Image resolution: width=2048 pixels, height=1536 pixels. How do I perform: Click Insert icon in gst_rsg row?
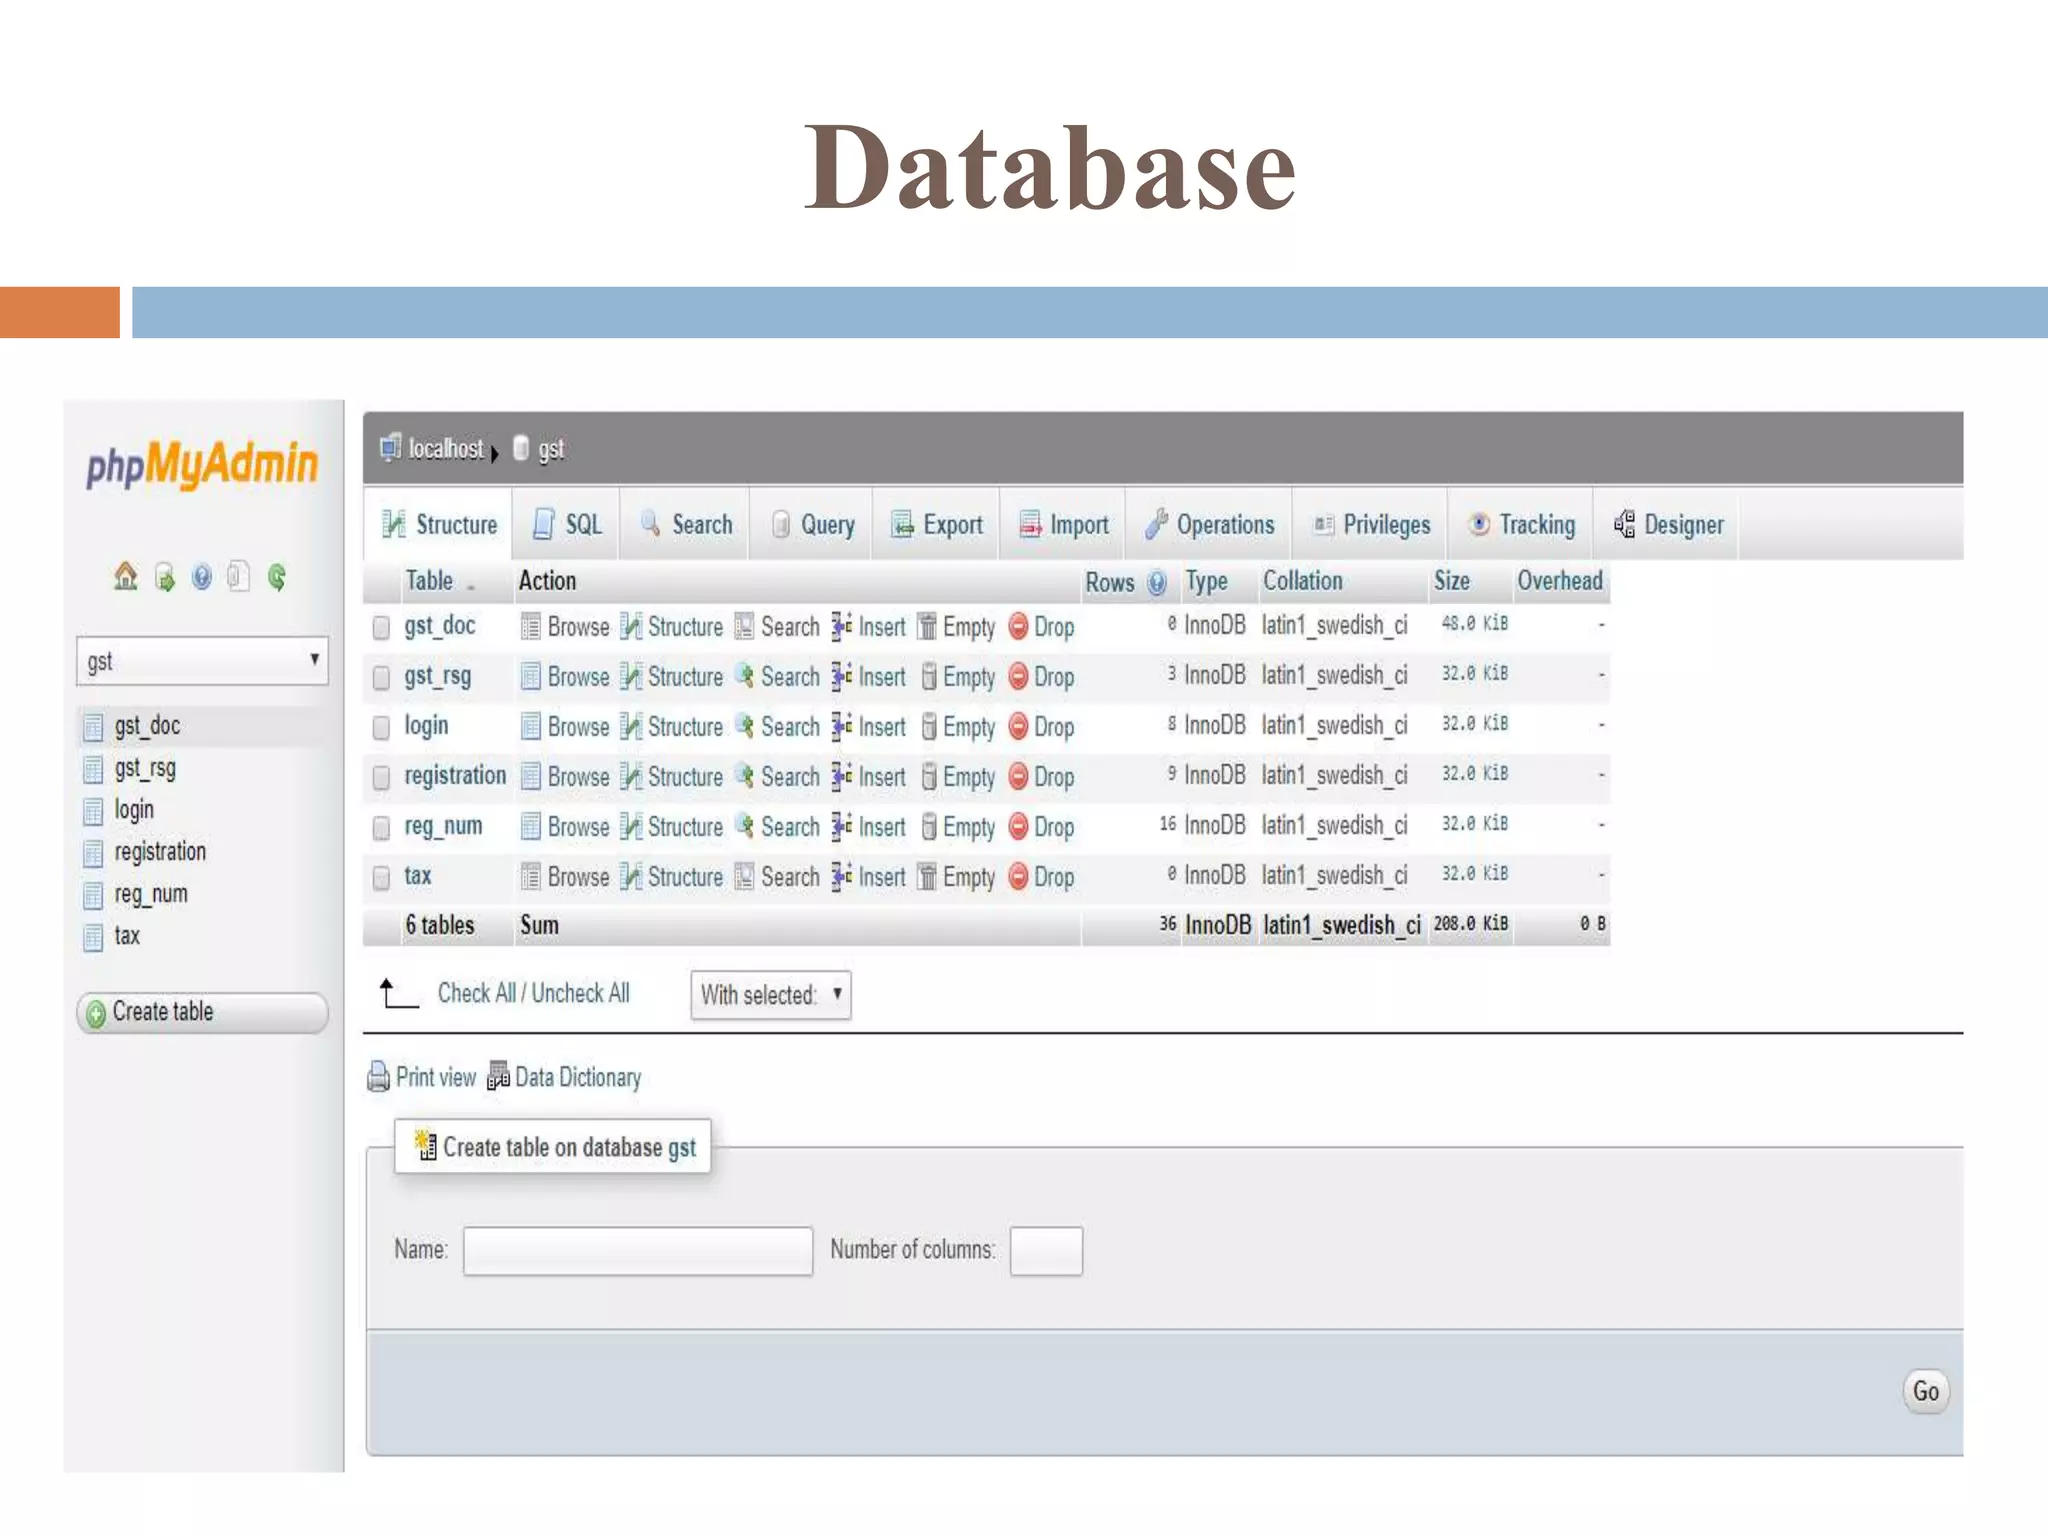841,676
